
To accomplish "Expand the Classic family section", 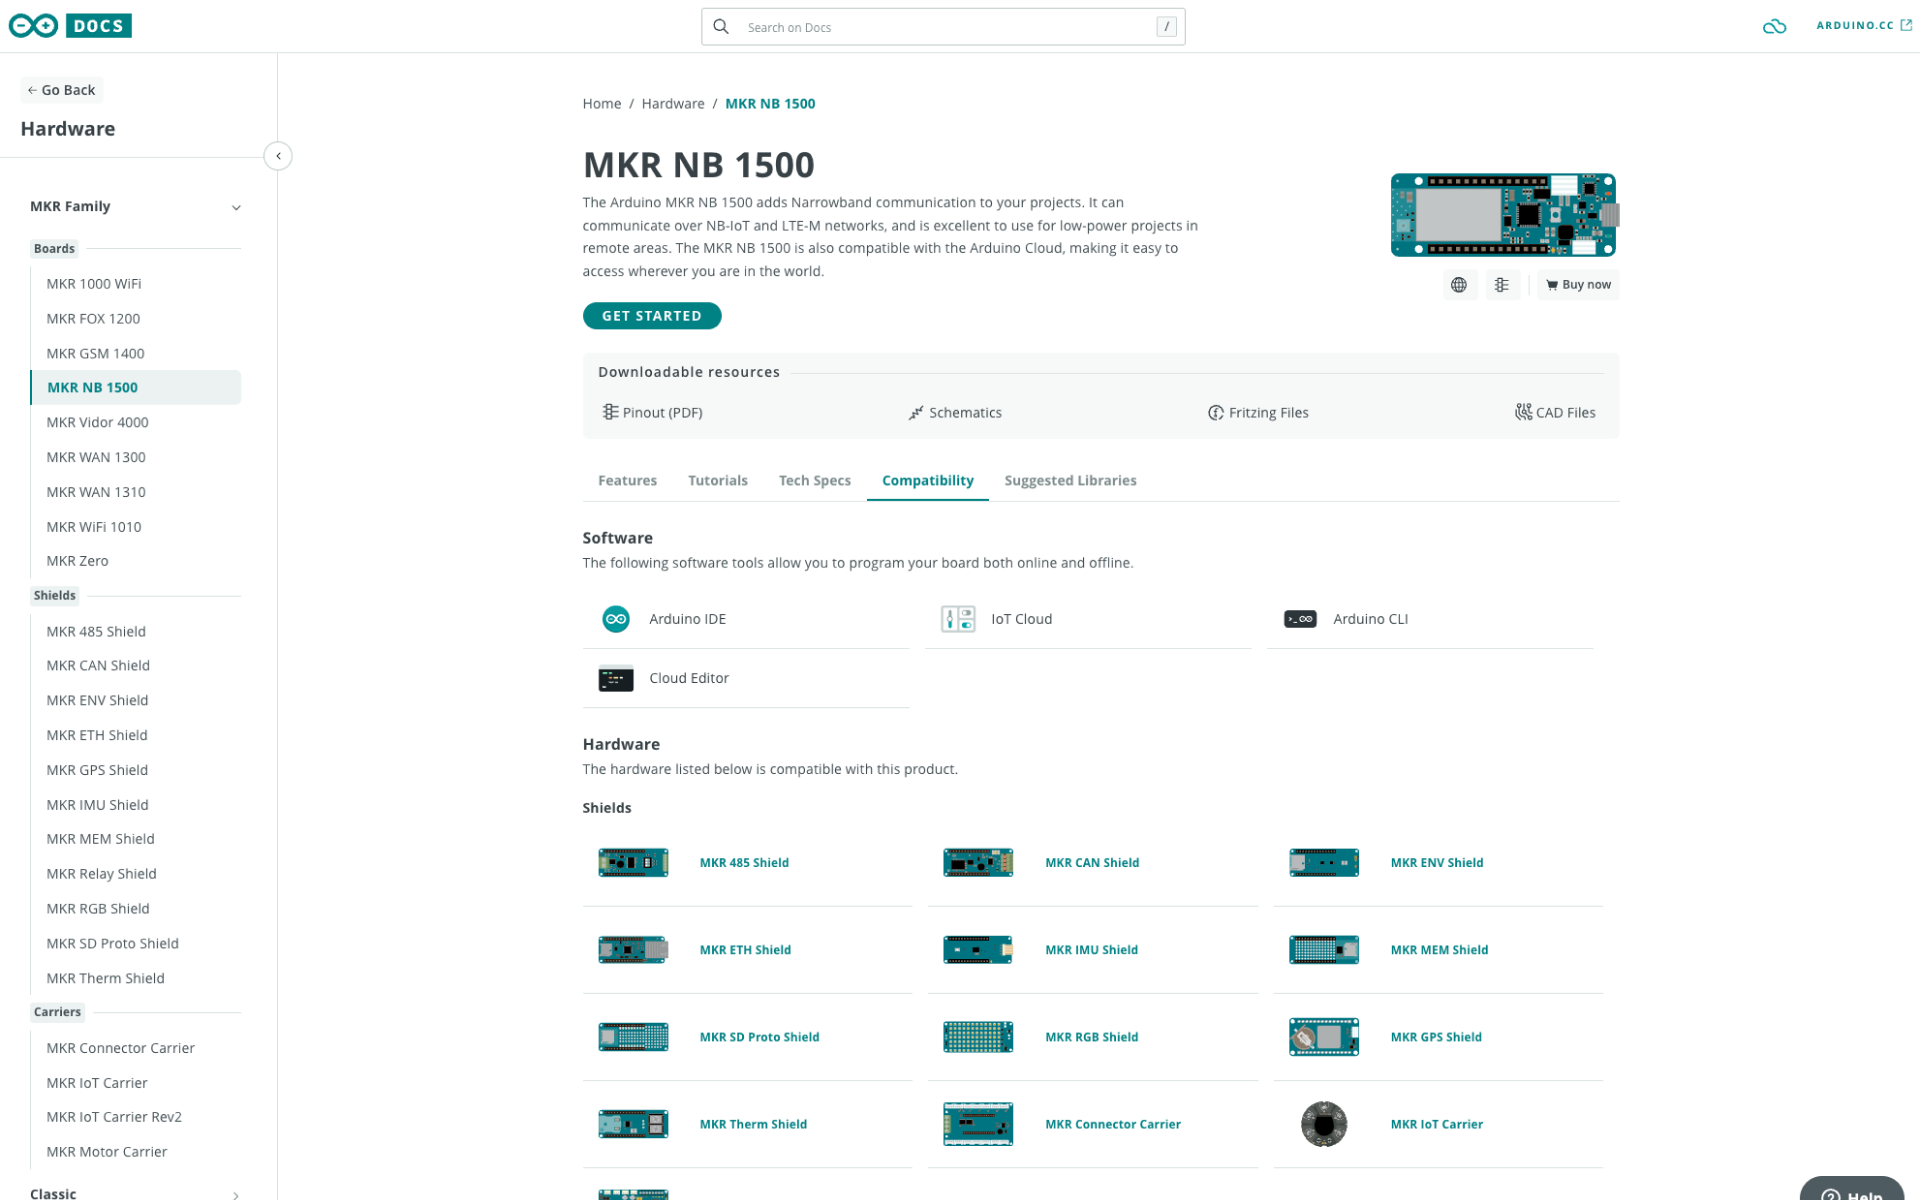I will pos(236,1194).
